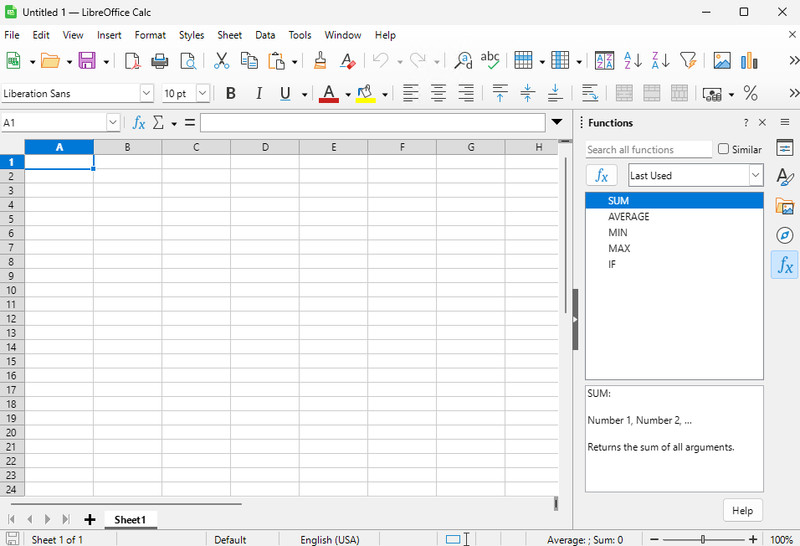Viewport: 800px width, 546px height.
Task: Click the Insert Chart icon
Action: (749, 61)
